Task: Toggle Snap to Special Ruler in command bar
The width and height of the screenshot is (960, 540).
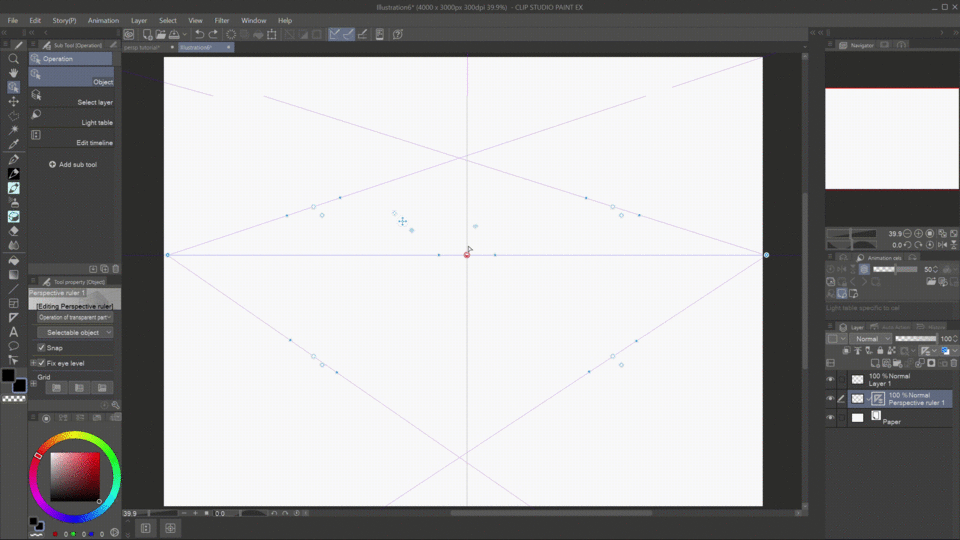Action: coord(348,34)
